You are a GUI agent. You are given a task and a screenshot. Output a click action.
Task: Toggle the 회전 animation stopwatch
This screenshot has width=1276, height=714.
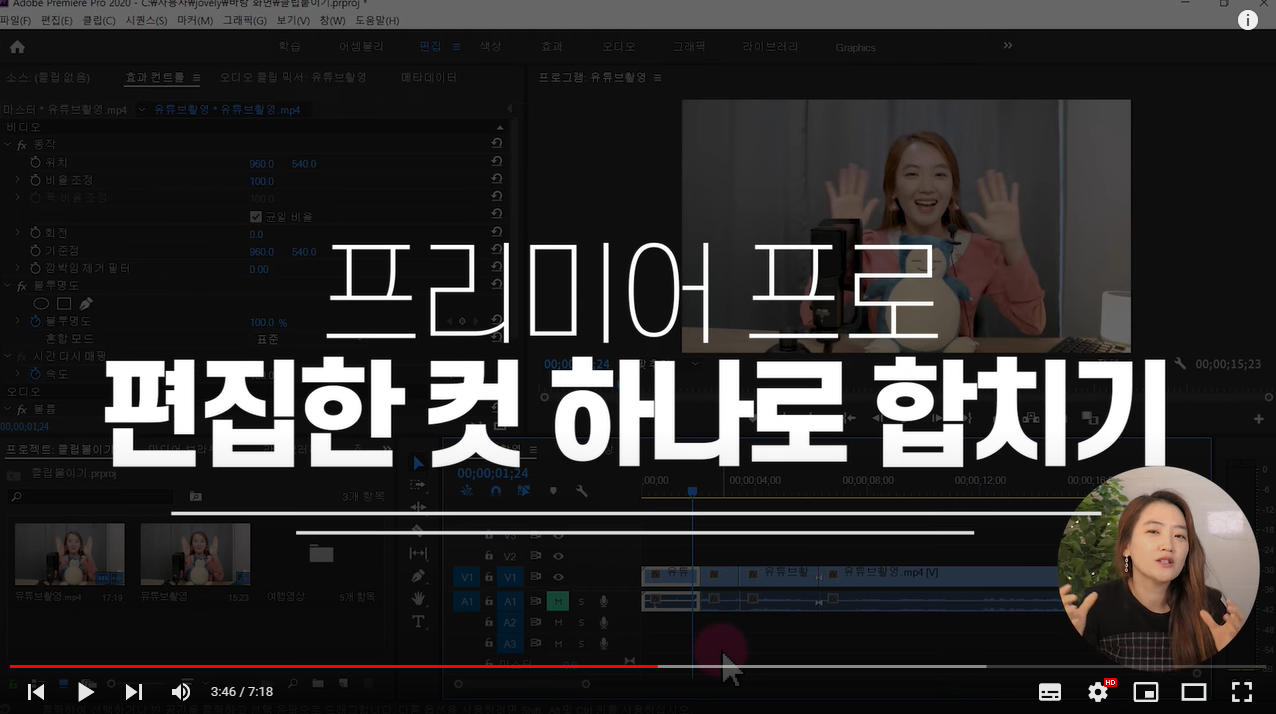(x=35, y=233)
